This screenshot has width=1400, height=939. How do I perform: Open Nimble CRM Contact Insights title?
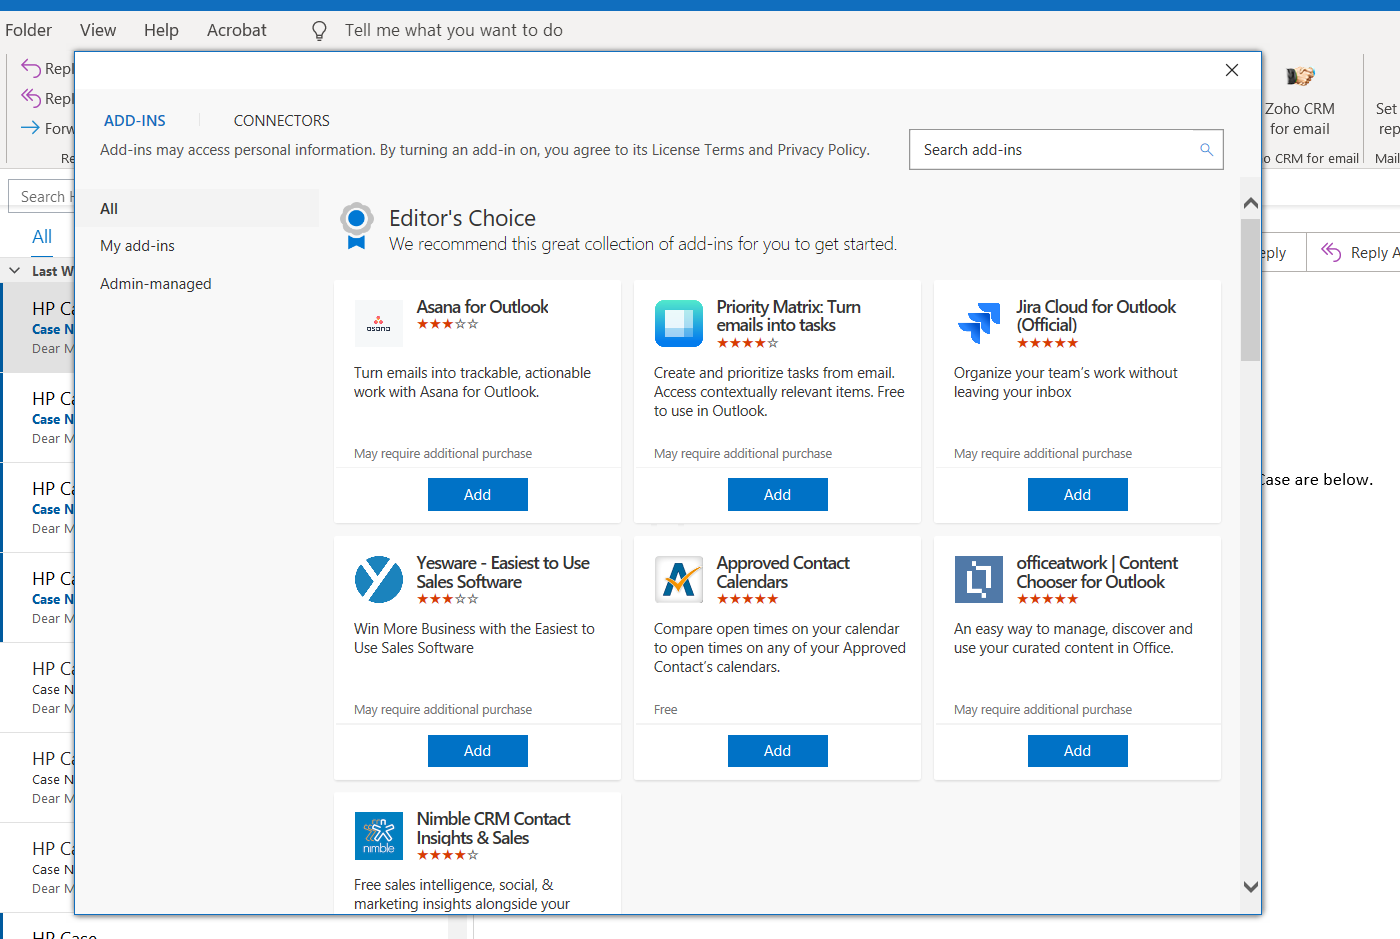tap(493, 828)
